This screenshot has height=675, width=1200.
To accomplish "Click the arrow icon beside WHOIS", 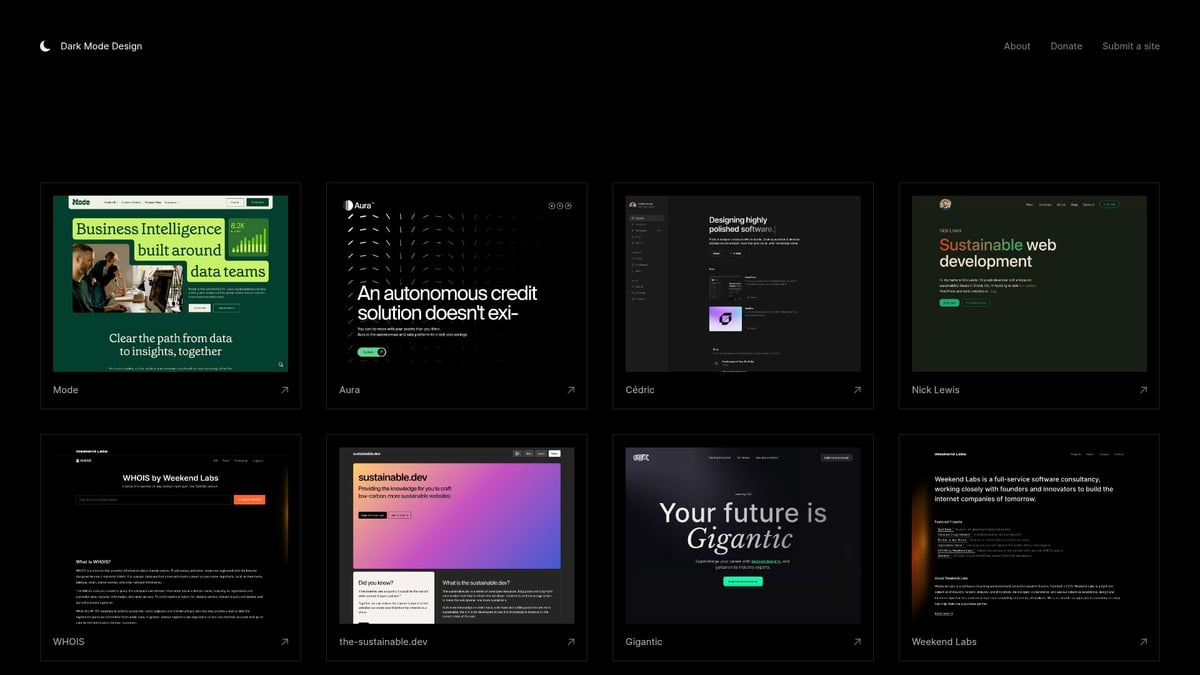I will (284, 642).
